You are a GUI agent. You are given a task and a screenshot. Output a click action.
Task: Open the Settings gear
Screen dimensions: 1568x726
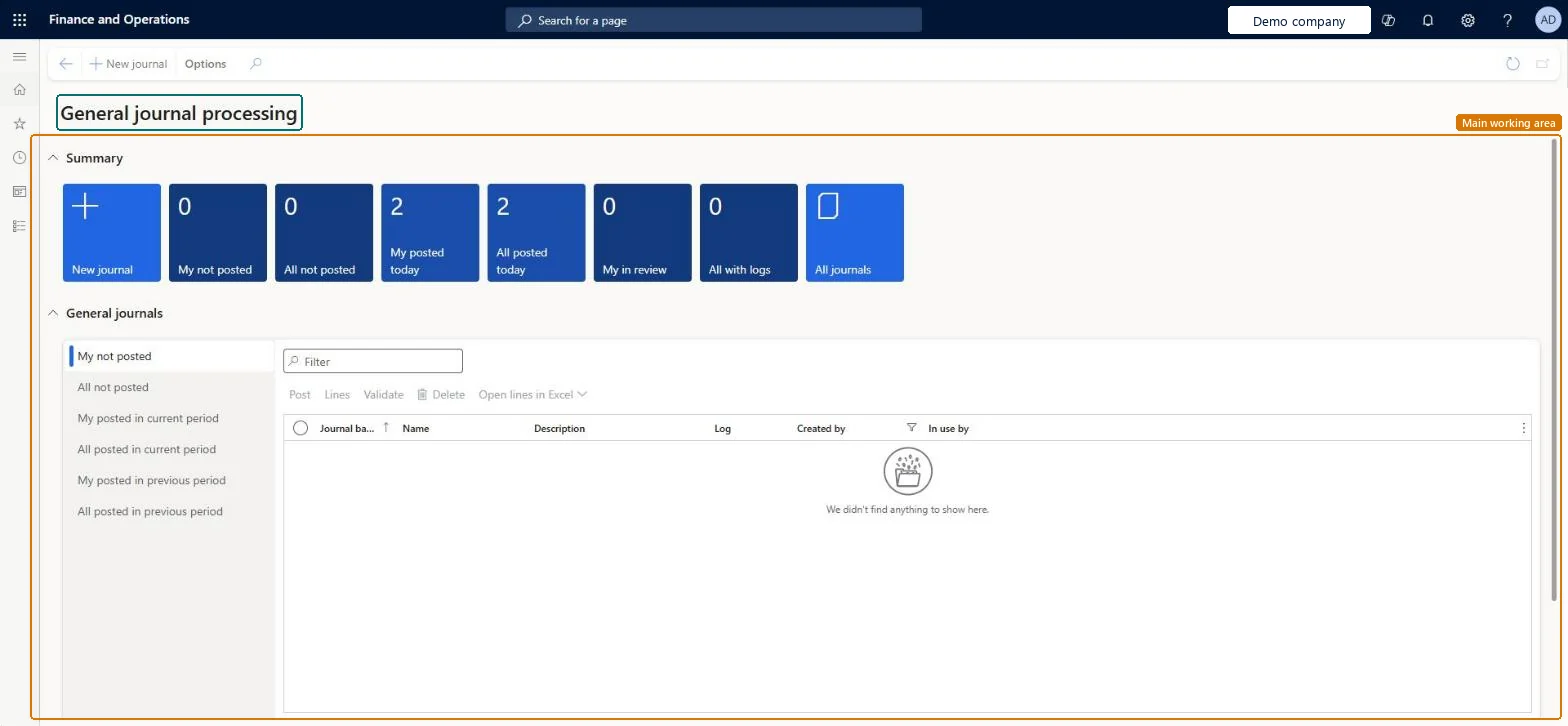[1468, 20]
